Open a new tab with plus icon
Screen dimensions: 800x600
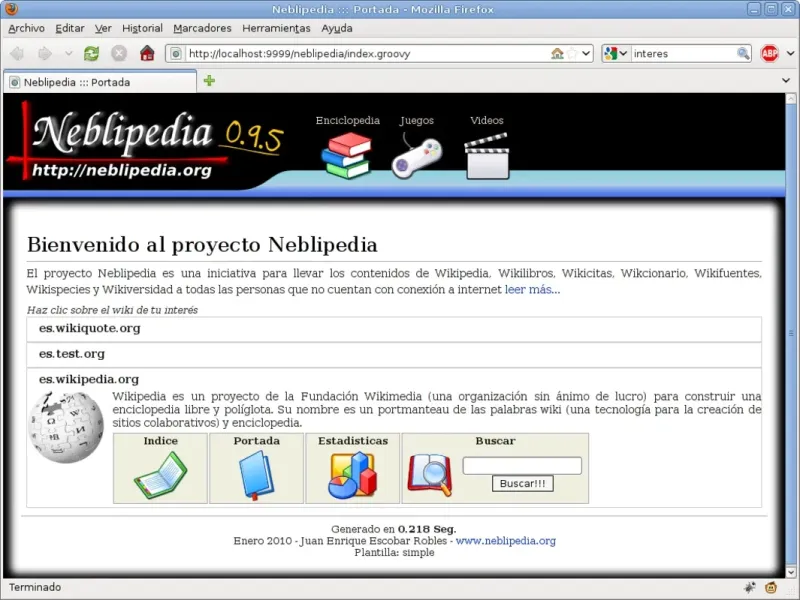click(209, 81)
